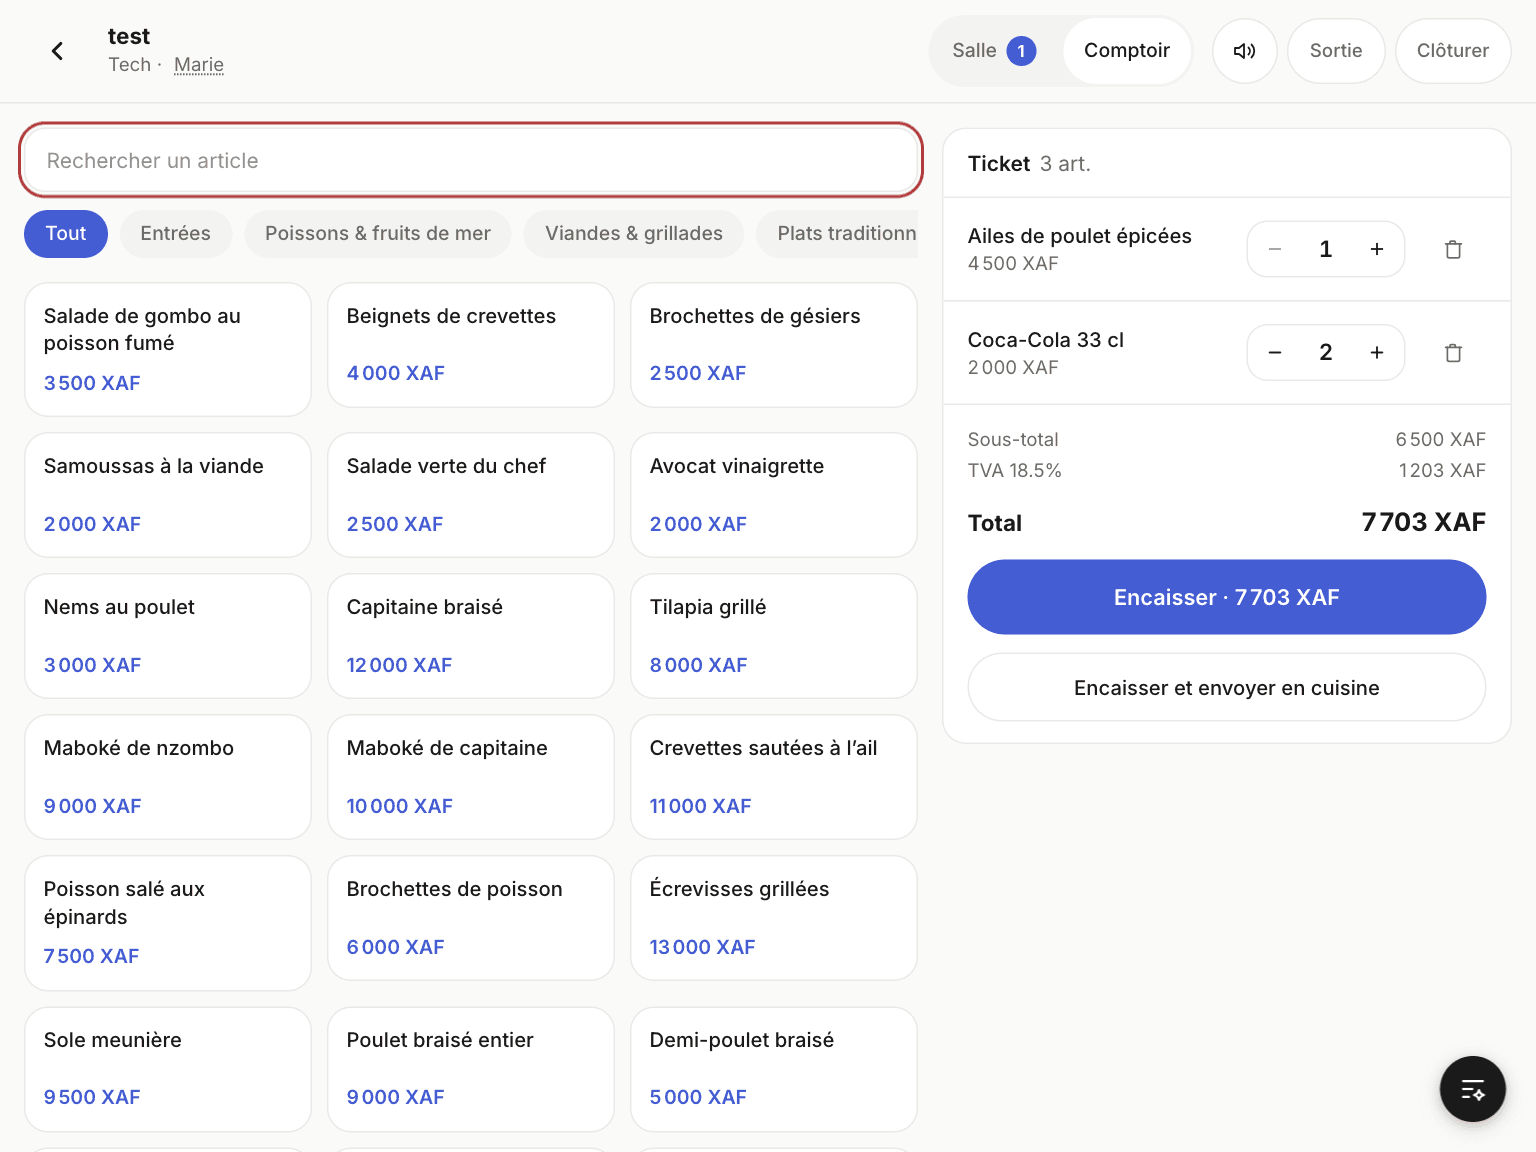Add Écrevisses grillées to ticket

pyautogui.click(x=774, y=918)
